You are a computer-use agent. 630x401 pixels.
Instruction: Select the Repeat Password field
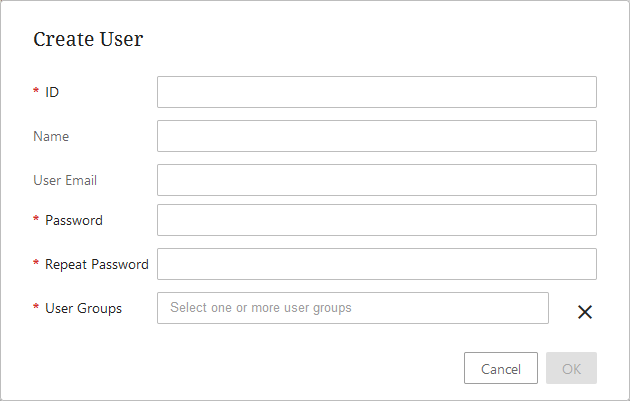pos(377,264)
